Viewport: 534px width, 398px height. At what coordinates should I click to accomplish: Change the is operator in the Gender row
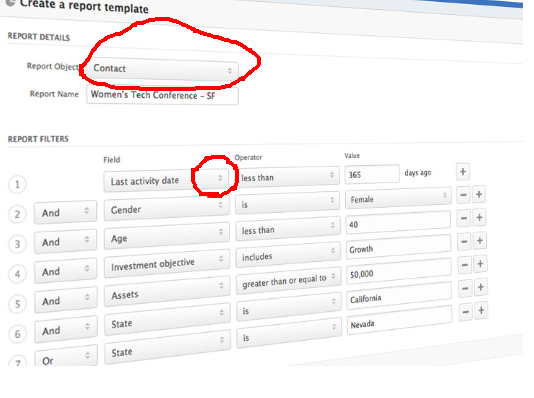288,203
